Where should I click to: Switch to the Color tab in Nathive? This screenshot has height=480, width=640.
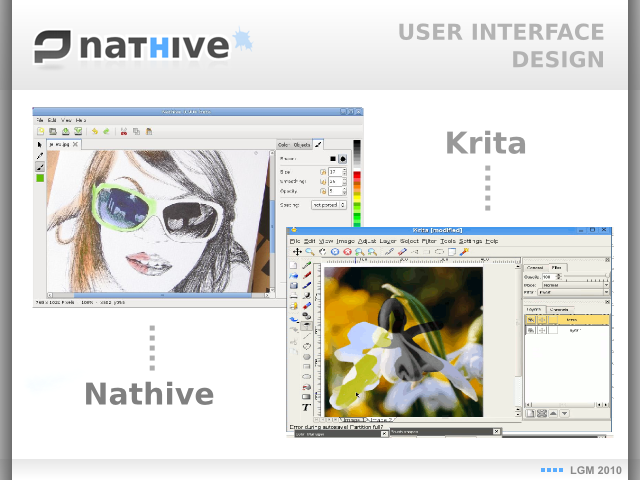(x=284, y=145)
